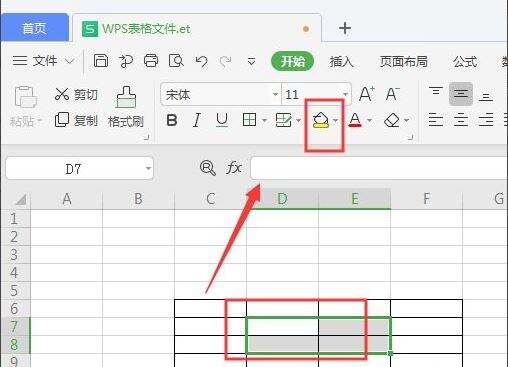This screenshot has height=367, width=508.
Task: Switch to the 公式 ribbon tab
Action: point(465,62)
